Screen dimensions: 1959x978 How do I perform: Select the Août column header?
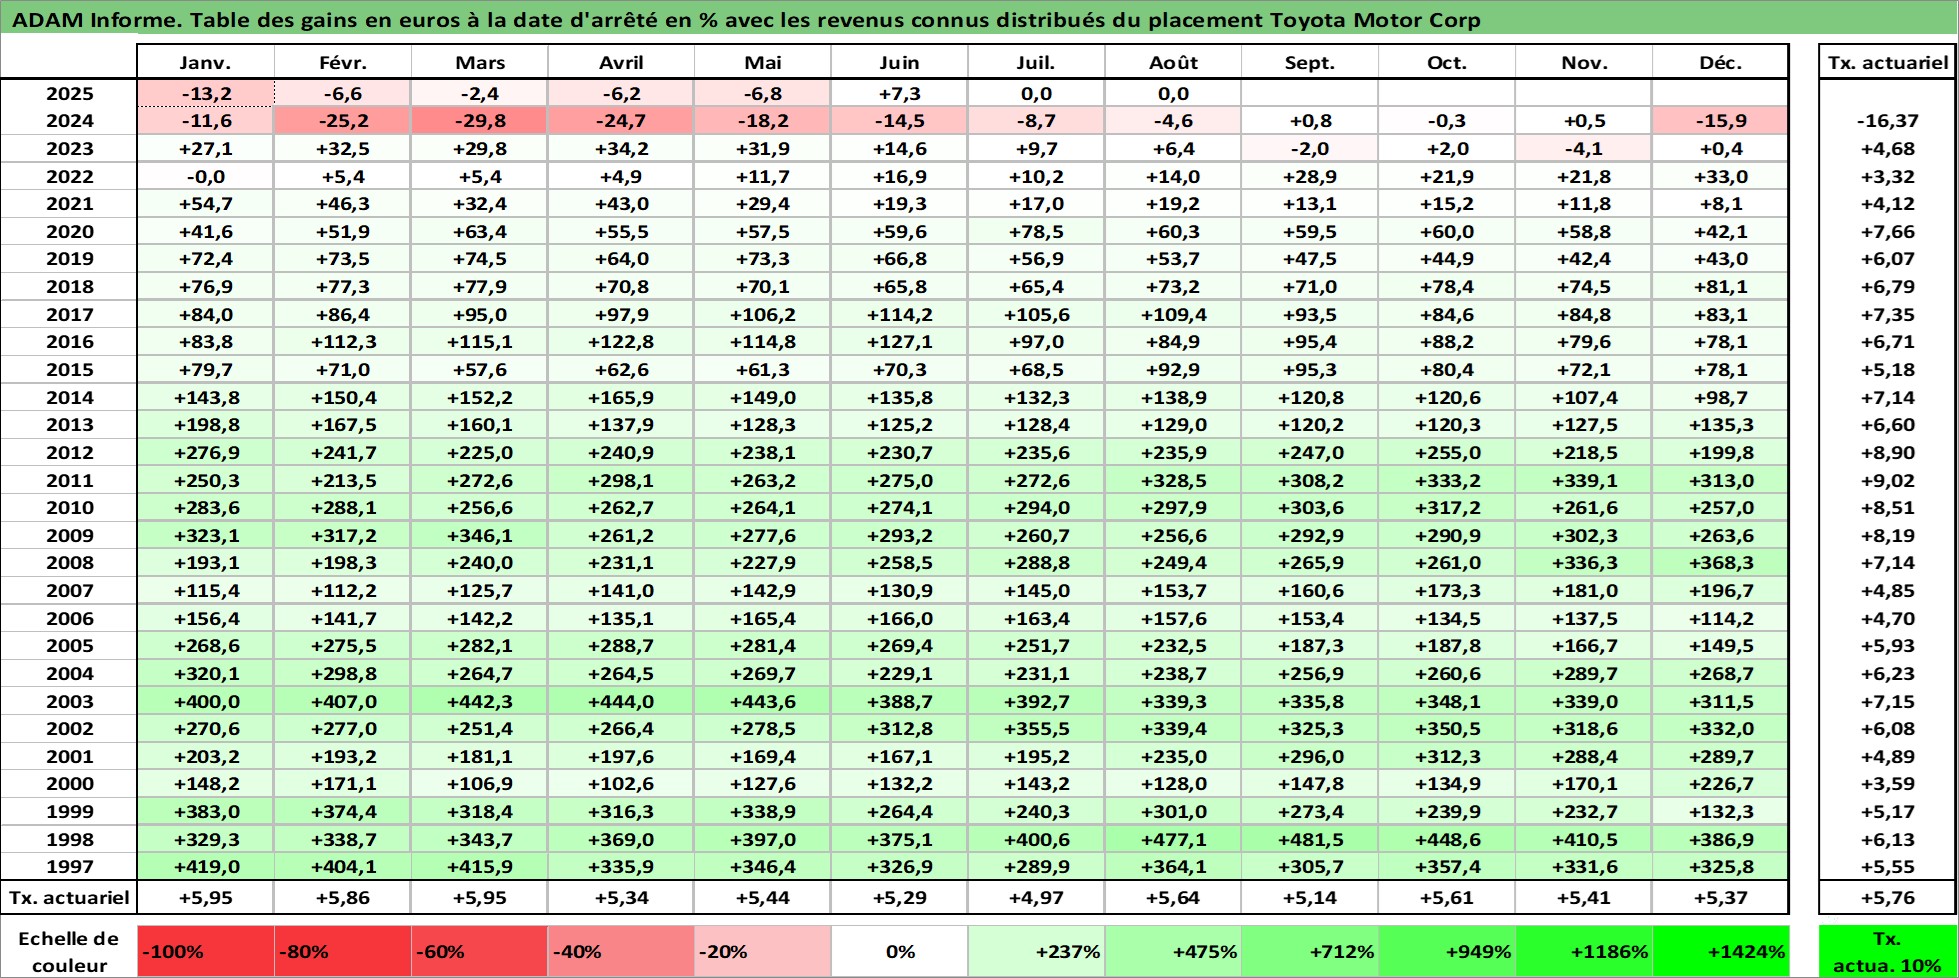(x=1173, y=62)
